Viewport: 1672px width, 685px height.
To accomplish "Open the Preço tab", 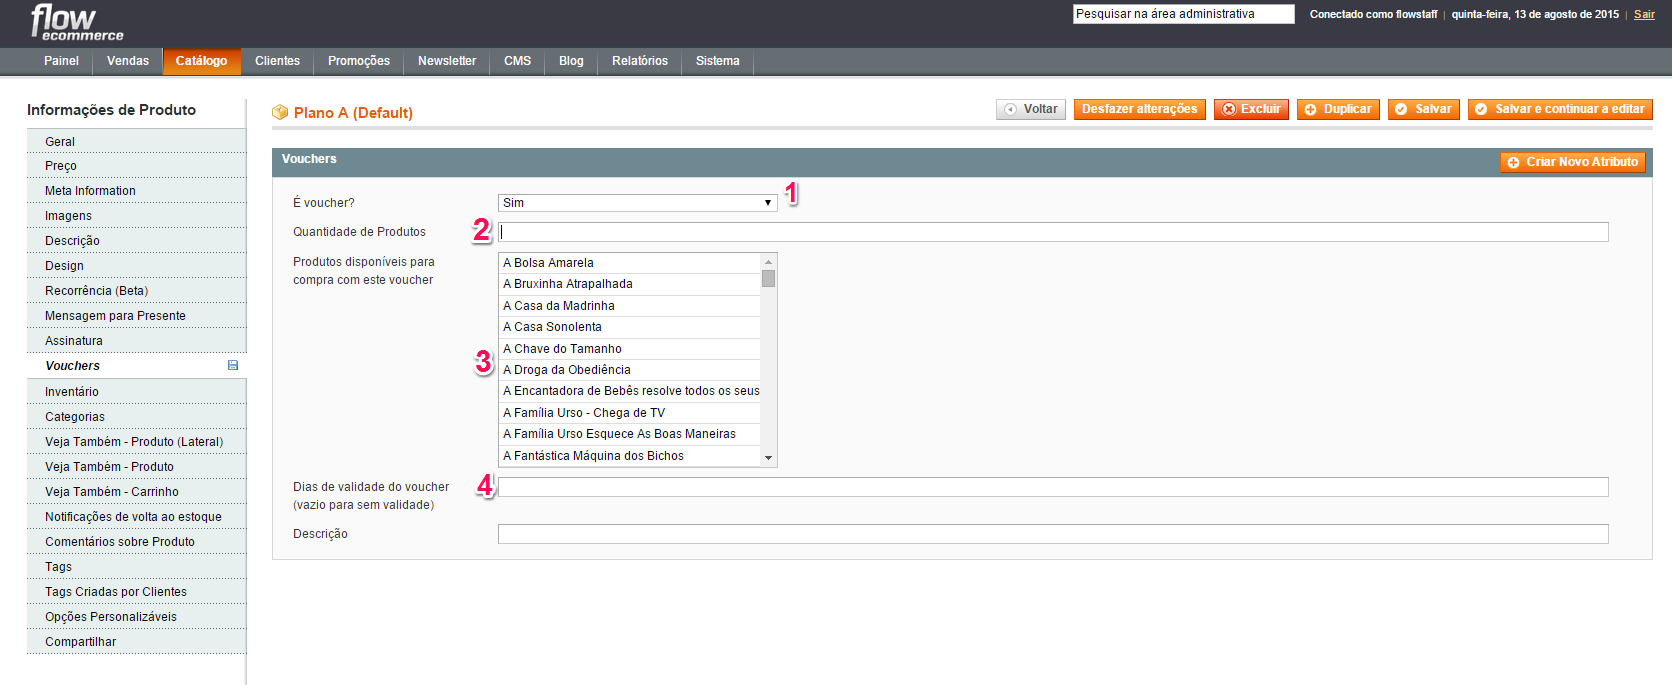I will 136,166.
